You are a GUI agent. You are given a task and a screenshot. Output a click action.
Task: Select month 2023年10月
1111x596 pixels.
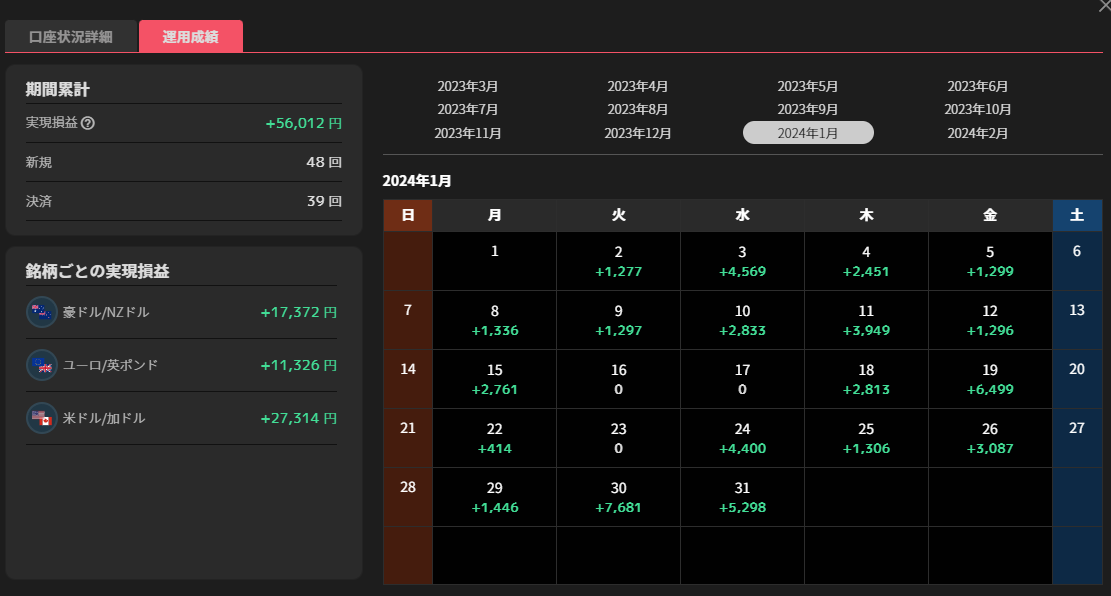978,110
